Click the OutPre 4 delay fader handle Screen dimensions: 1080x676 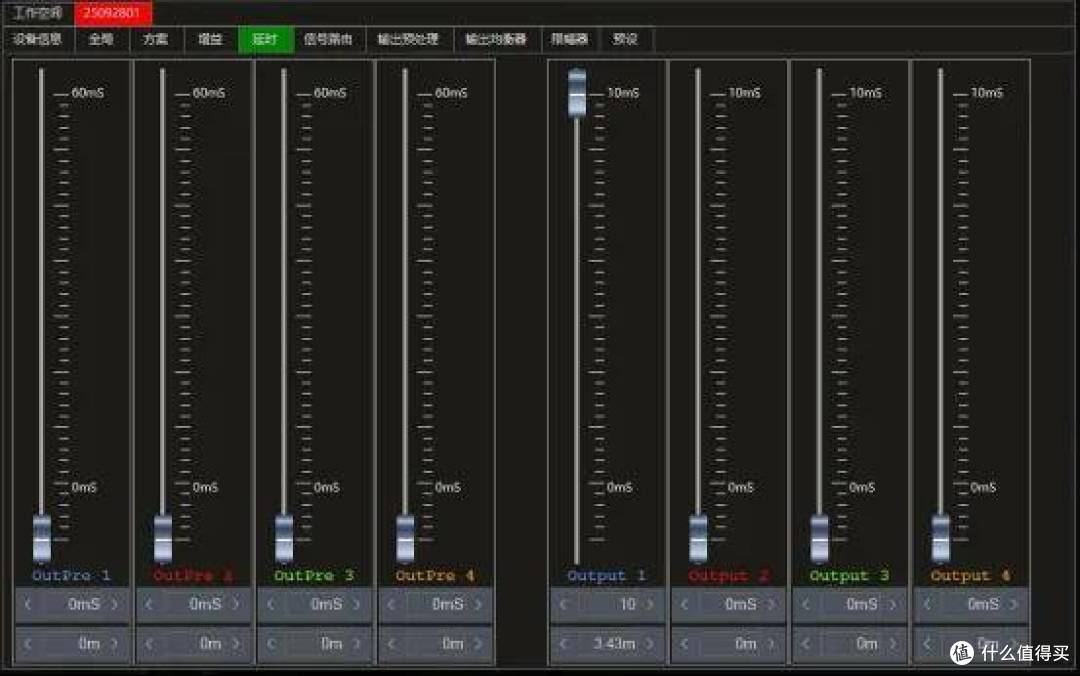406,538
